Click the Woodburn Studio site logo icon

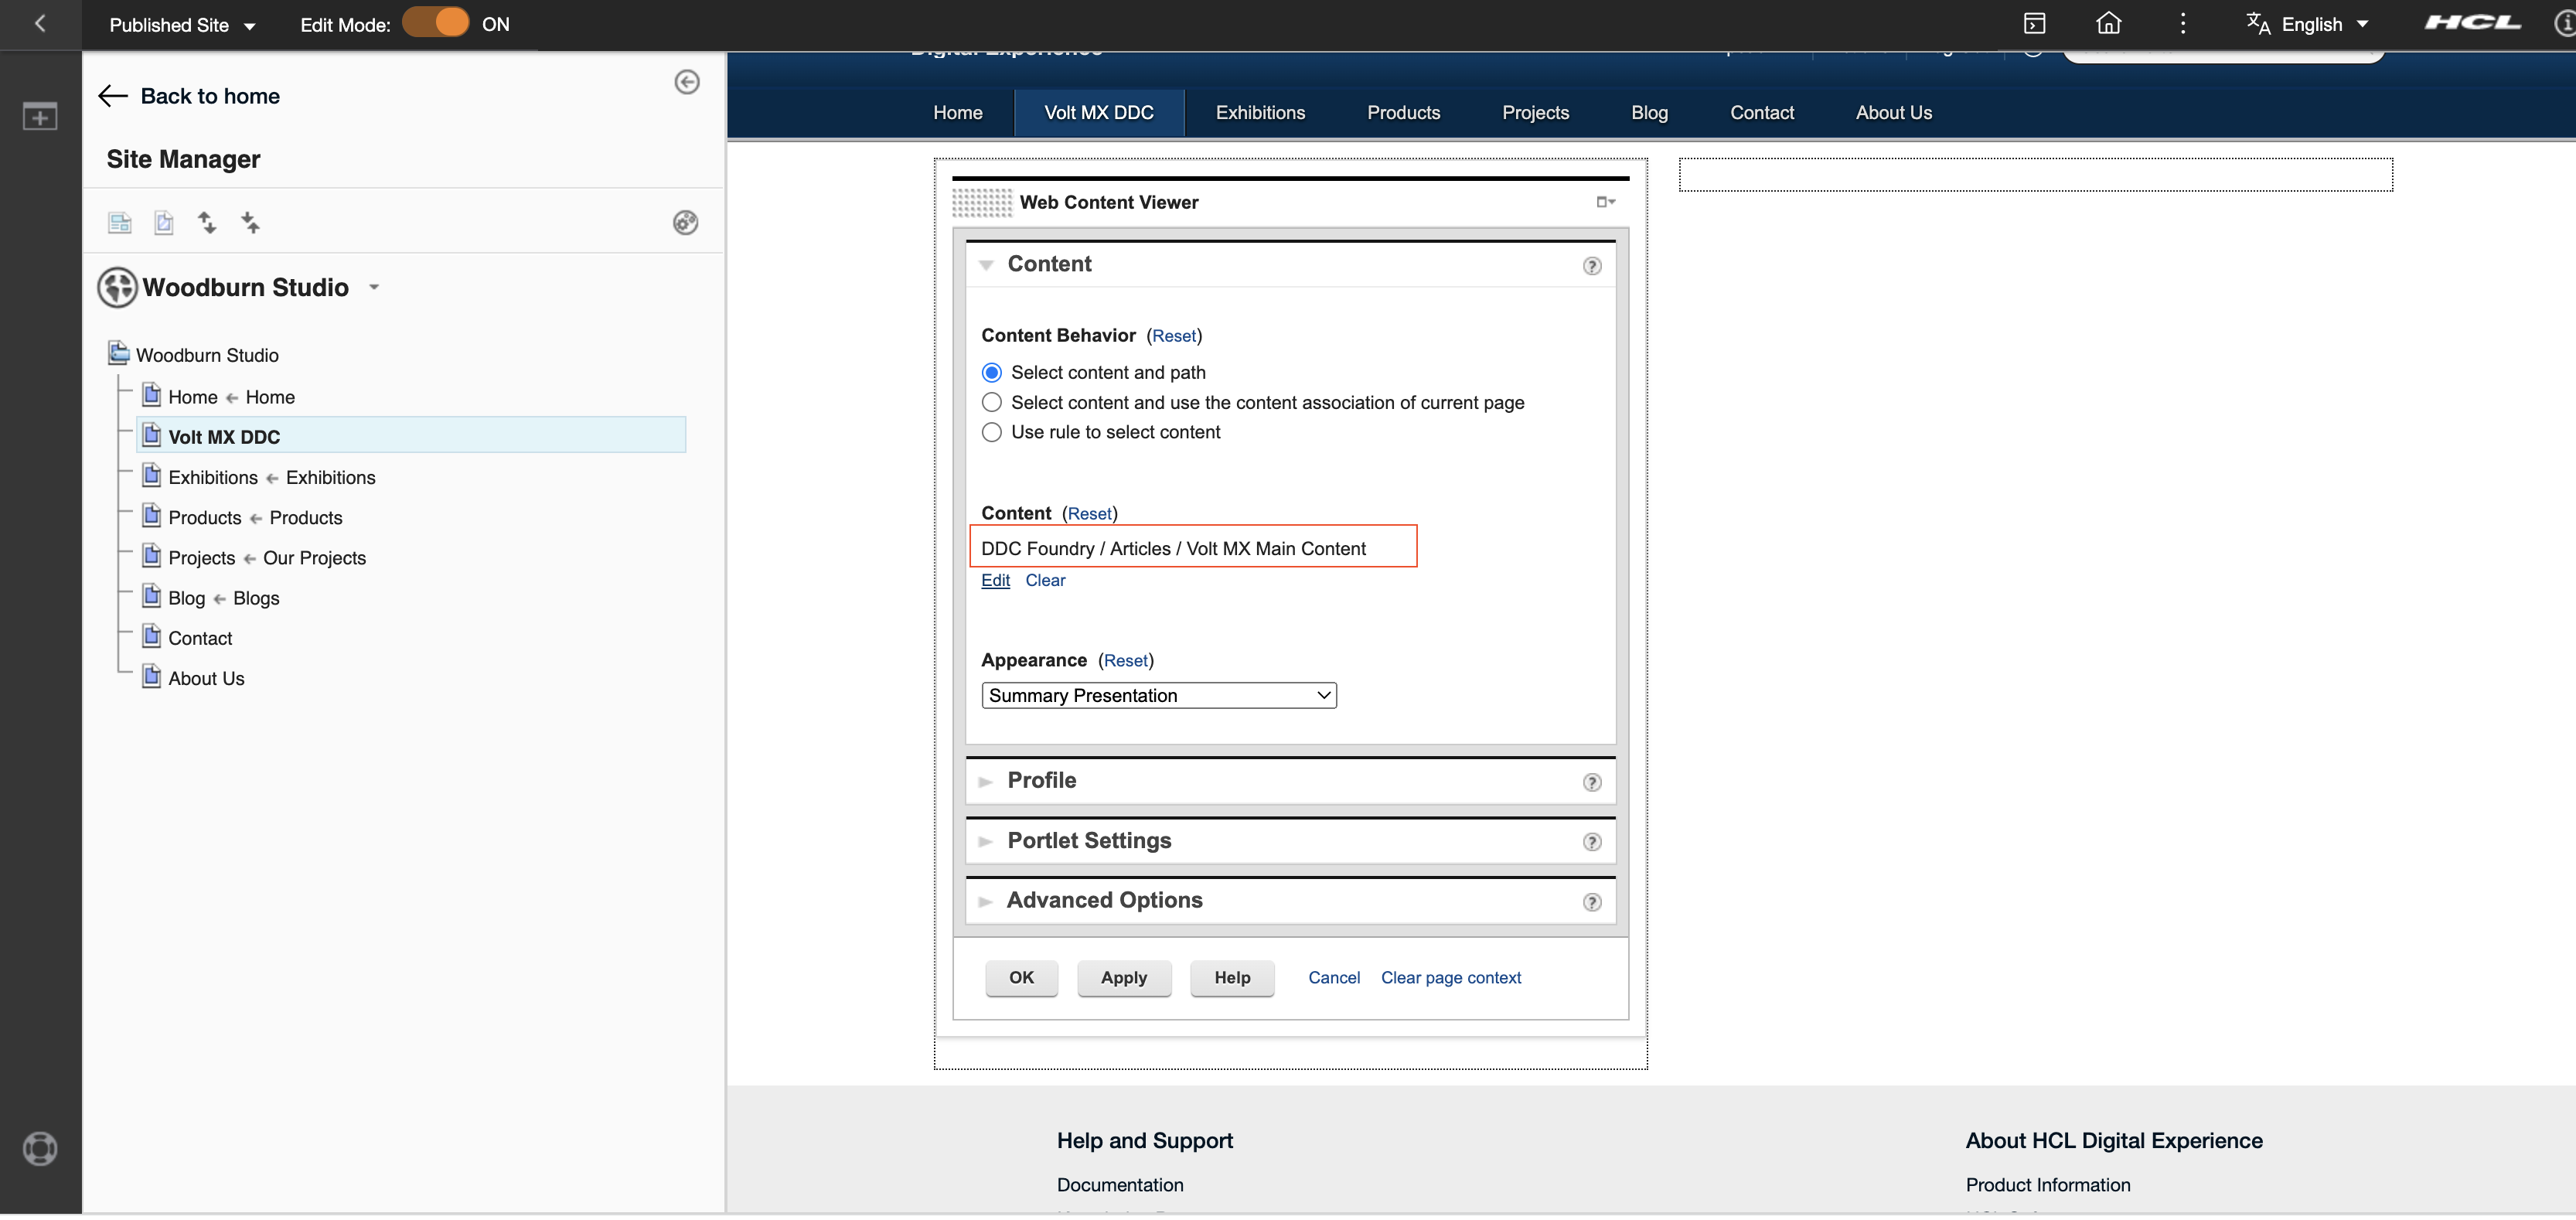click(x=116, y=287)
